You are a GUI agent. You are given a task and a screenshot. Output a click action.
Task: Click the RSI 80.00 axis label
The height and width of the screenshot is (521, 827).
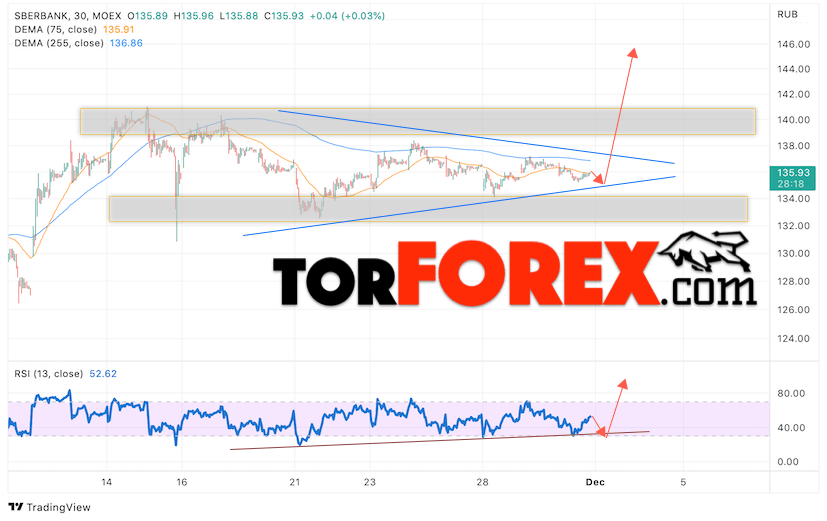(791, 393)
